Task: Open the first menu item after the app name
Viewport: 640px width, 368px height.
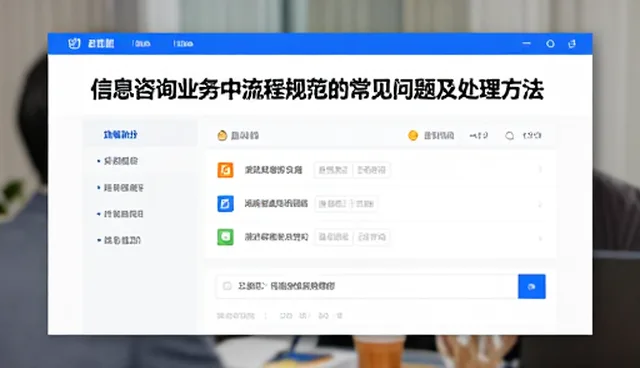Action: pyautogui.click(x=141, y=43)
